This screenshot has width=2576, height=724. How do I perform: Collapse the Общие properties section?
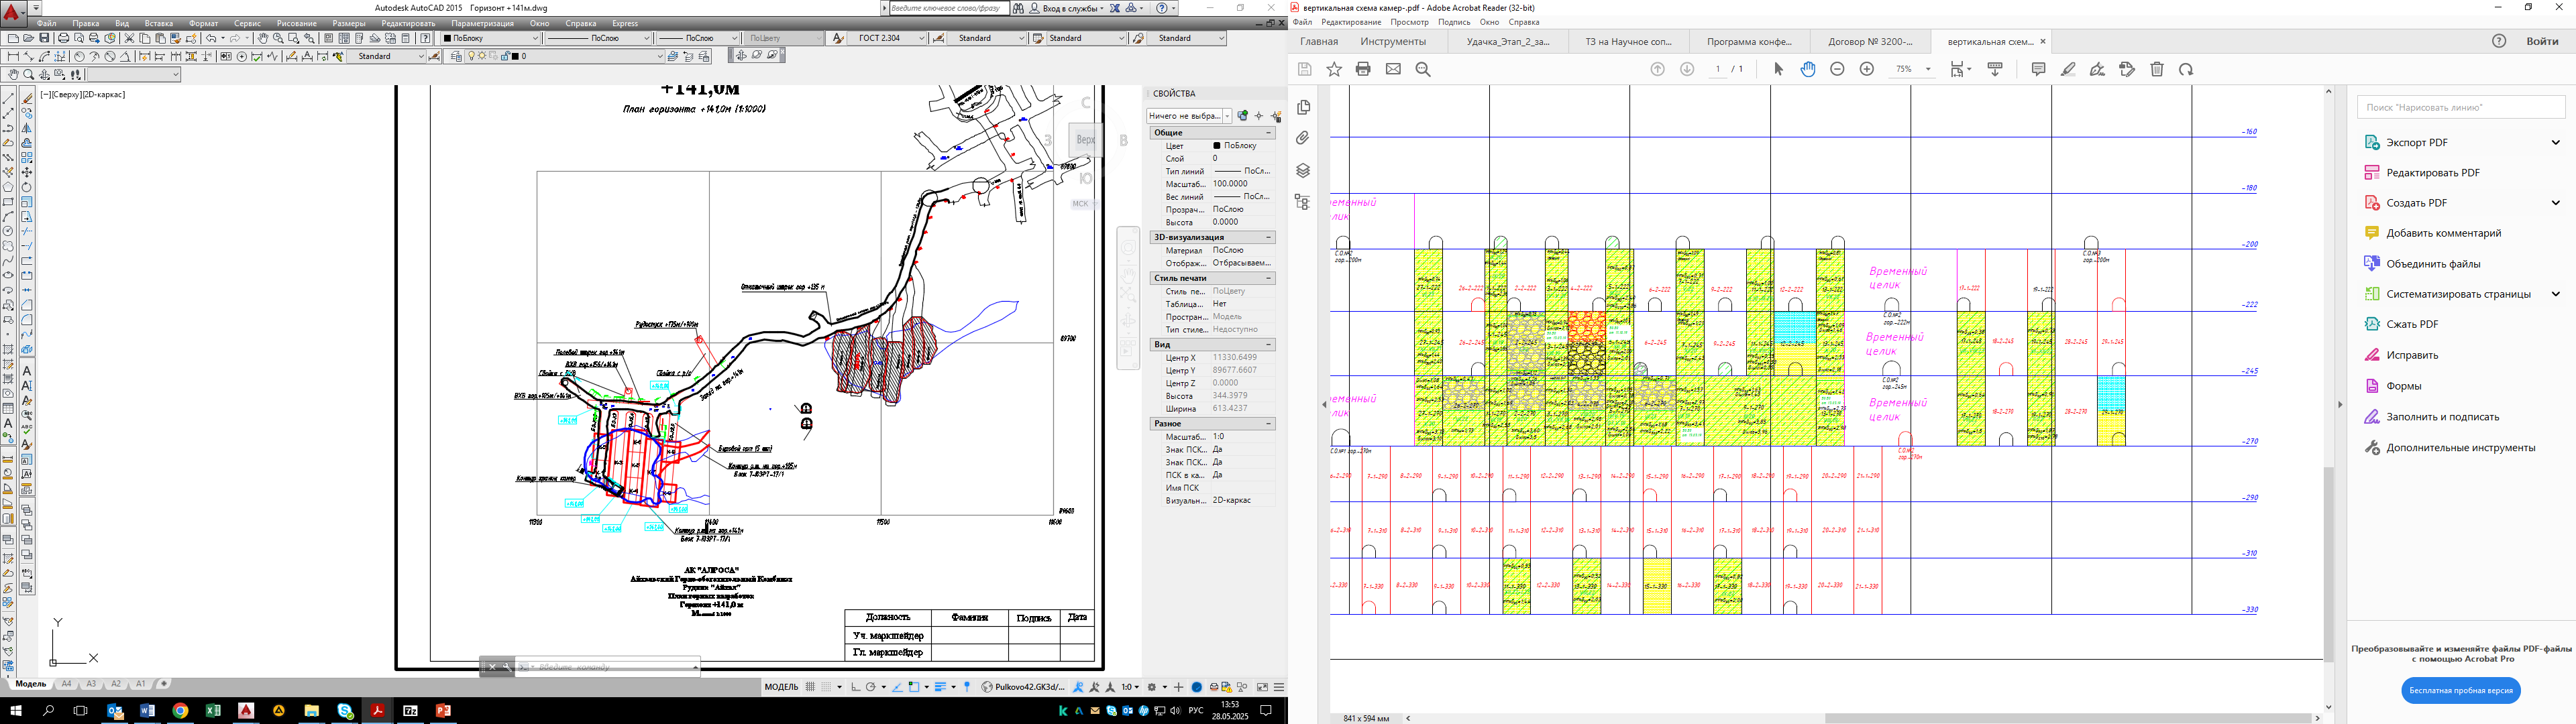pyautogui.click(x=1269, y=132)
